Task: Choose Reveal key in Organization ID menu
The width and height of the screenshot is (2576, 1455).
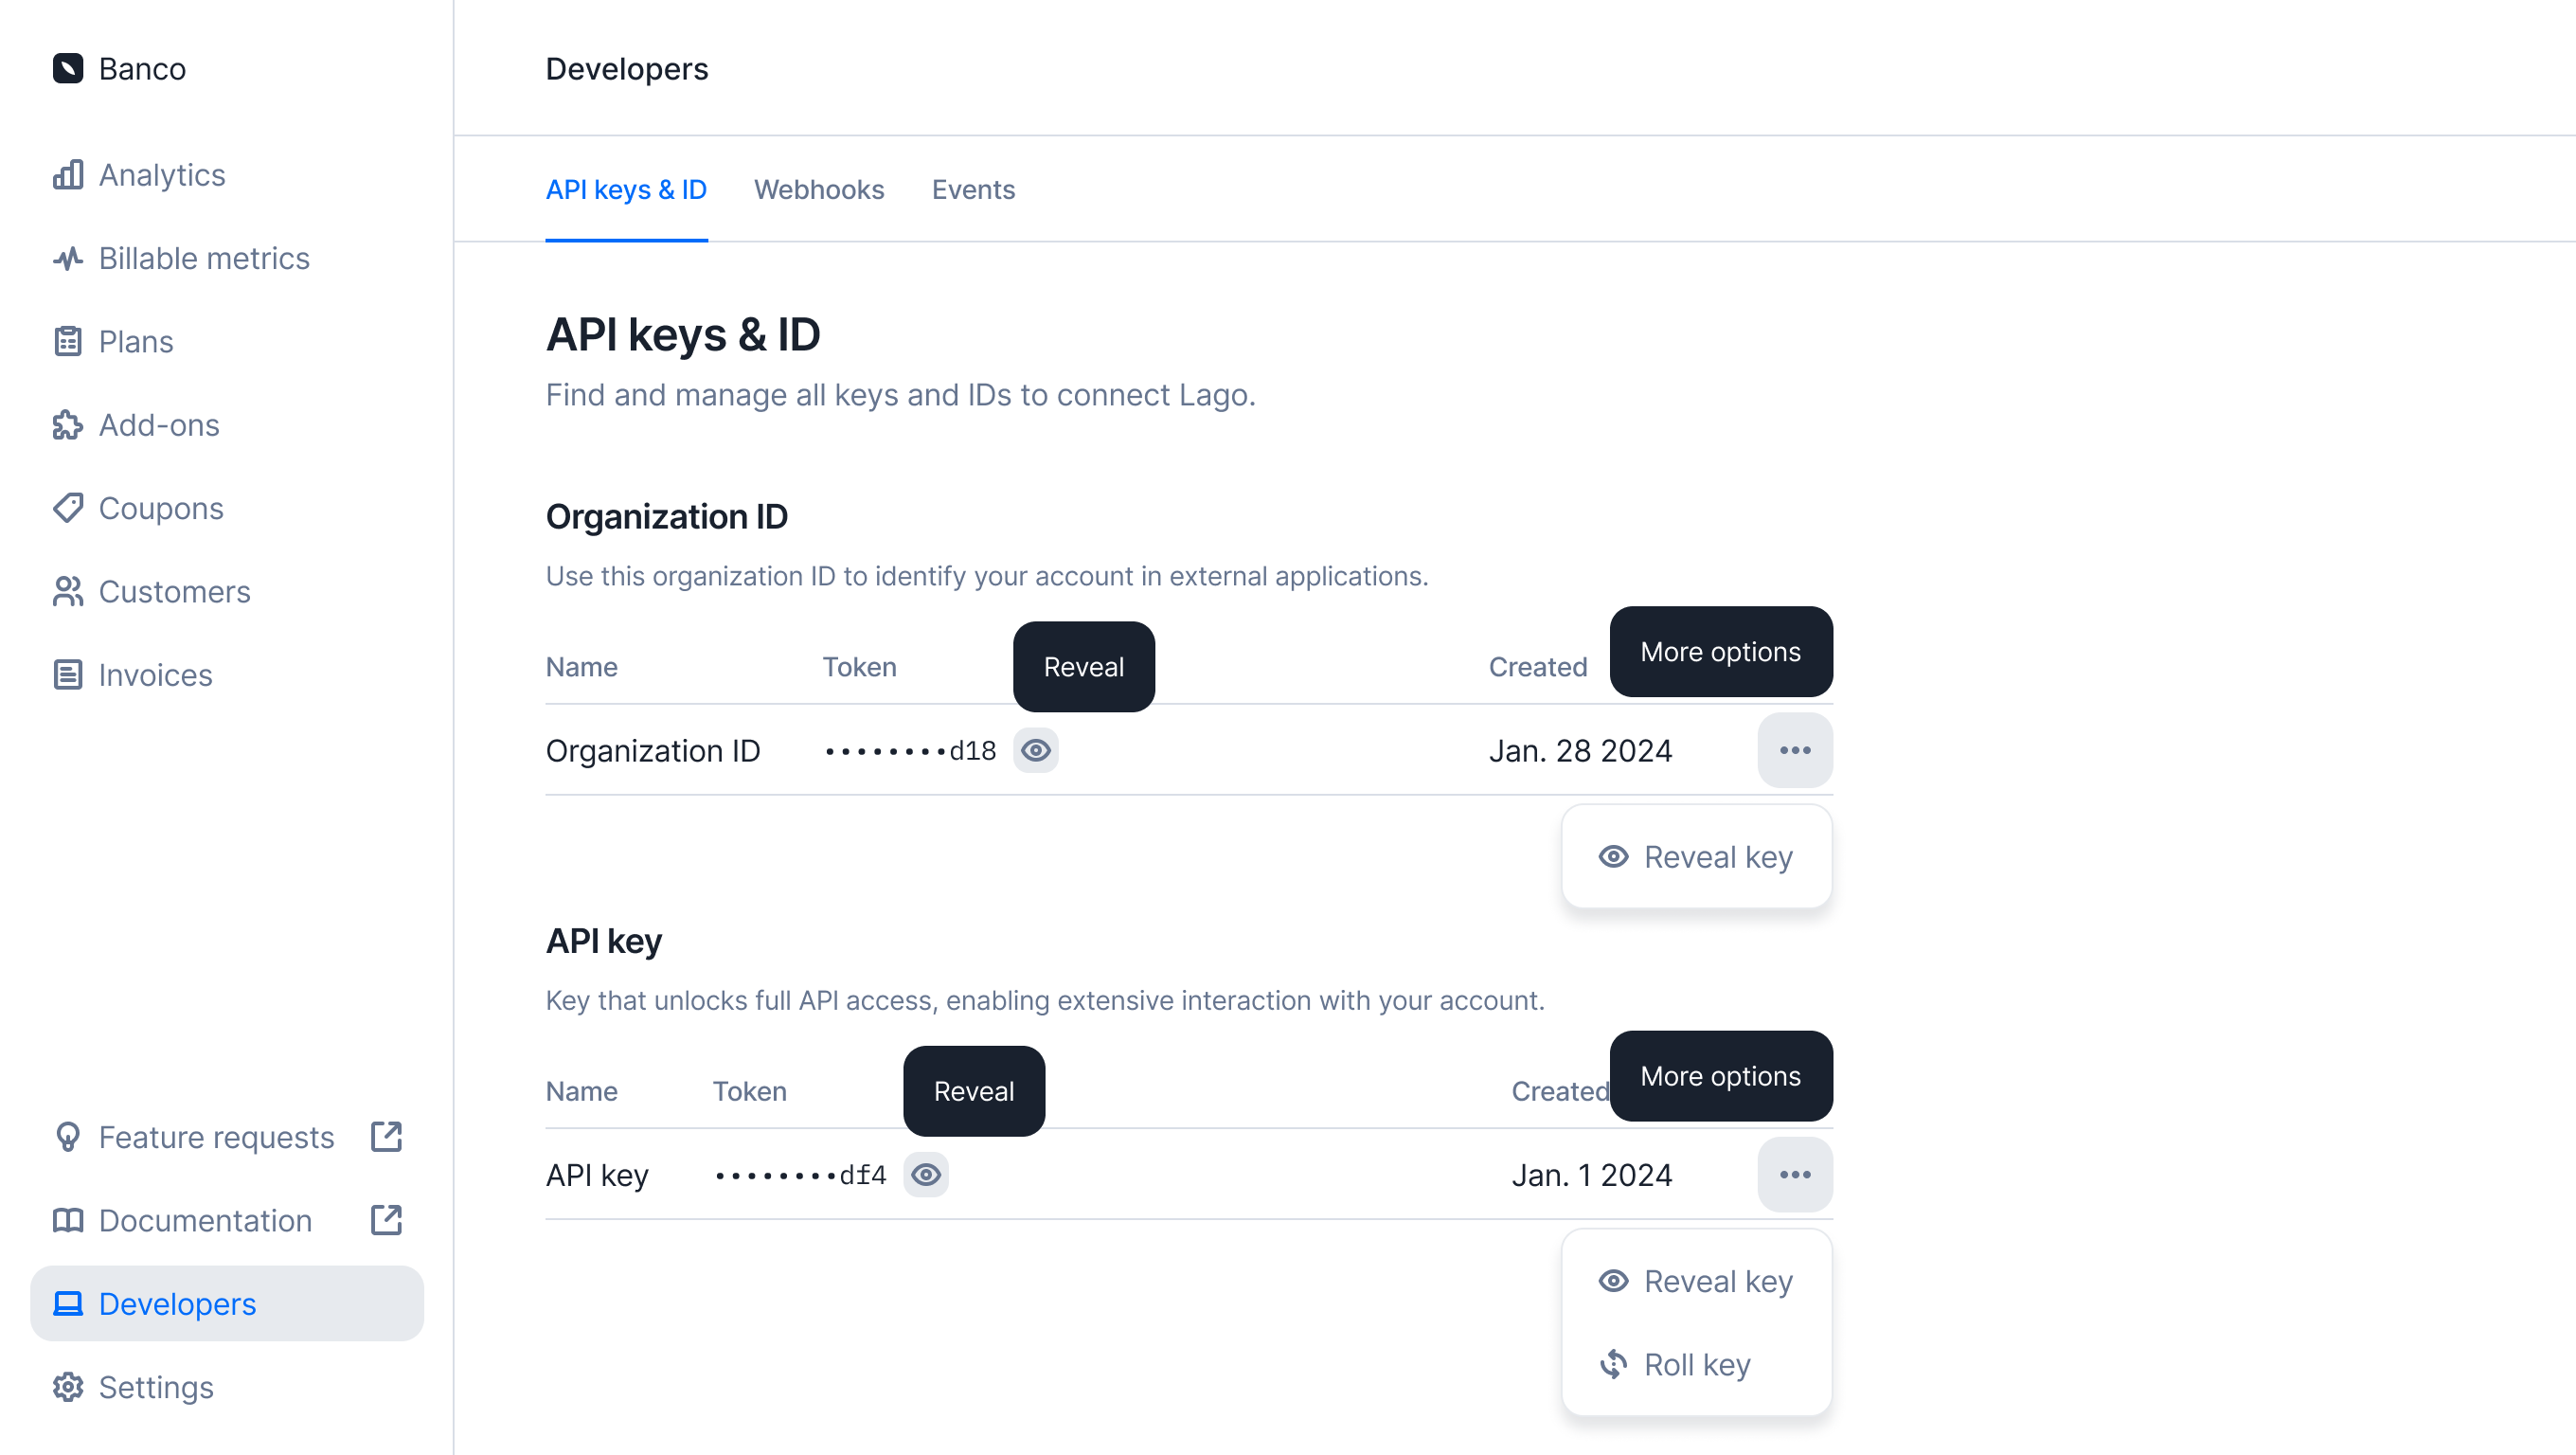Action: coord(1697,857)
